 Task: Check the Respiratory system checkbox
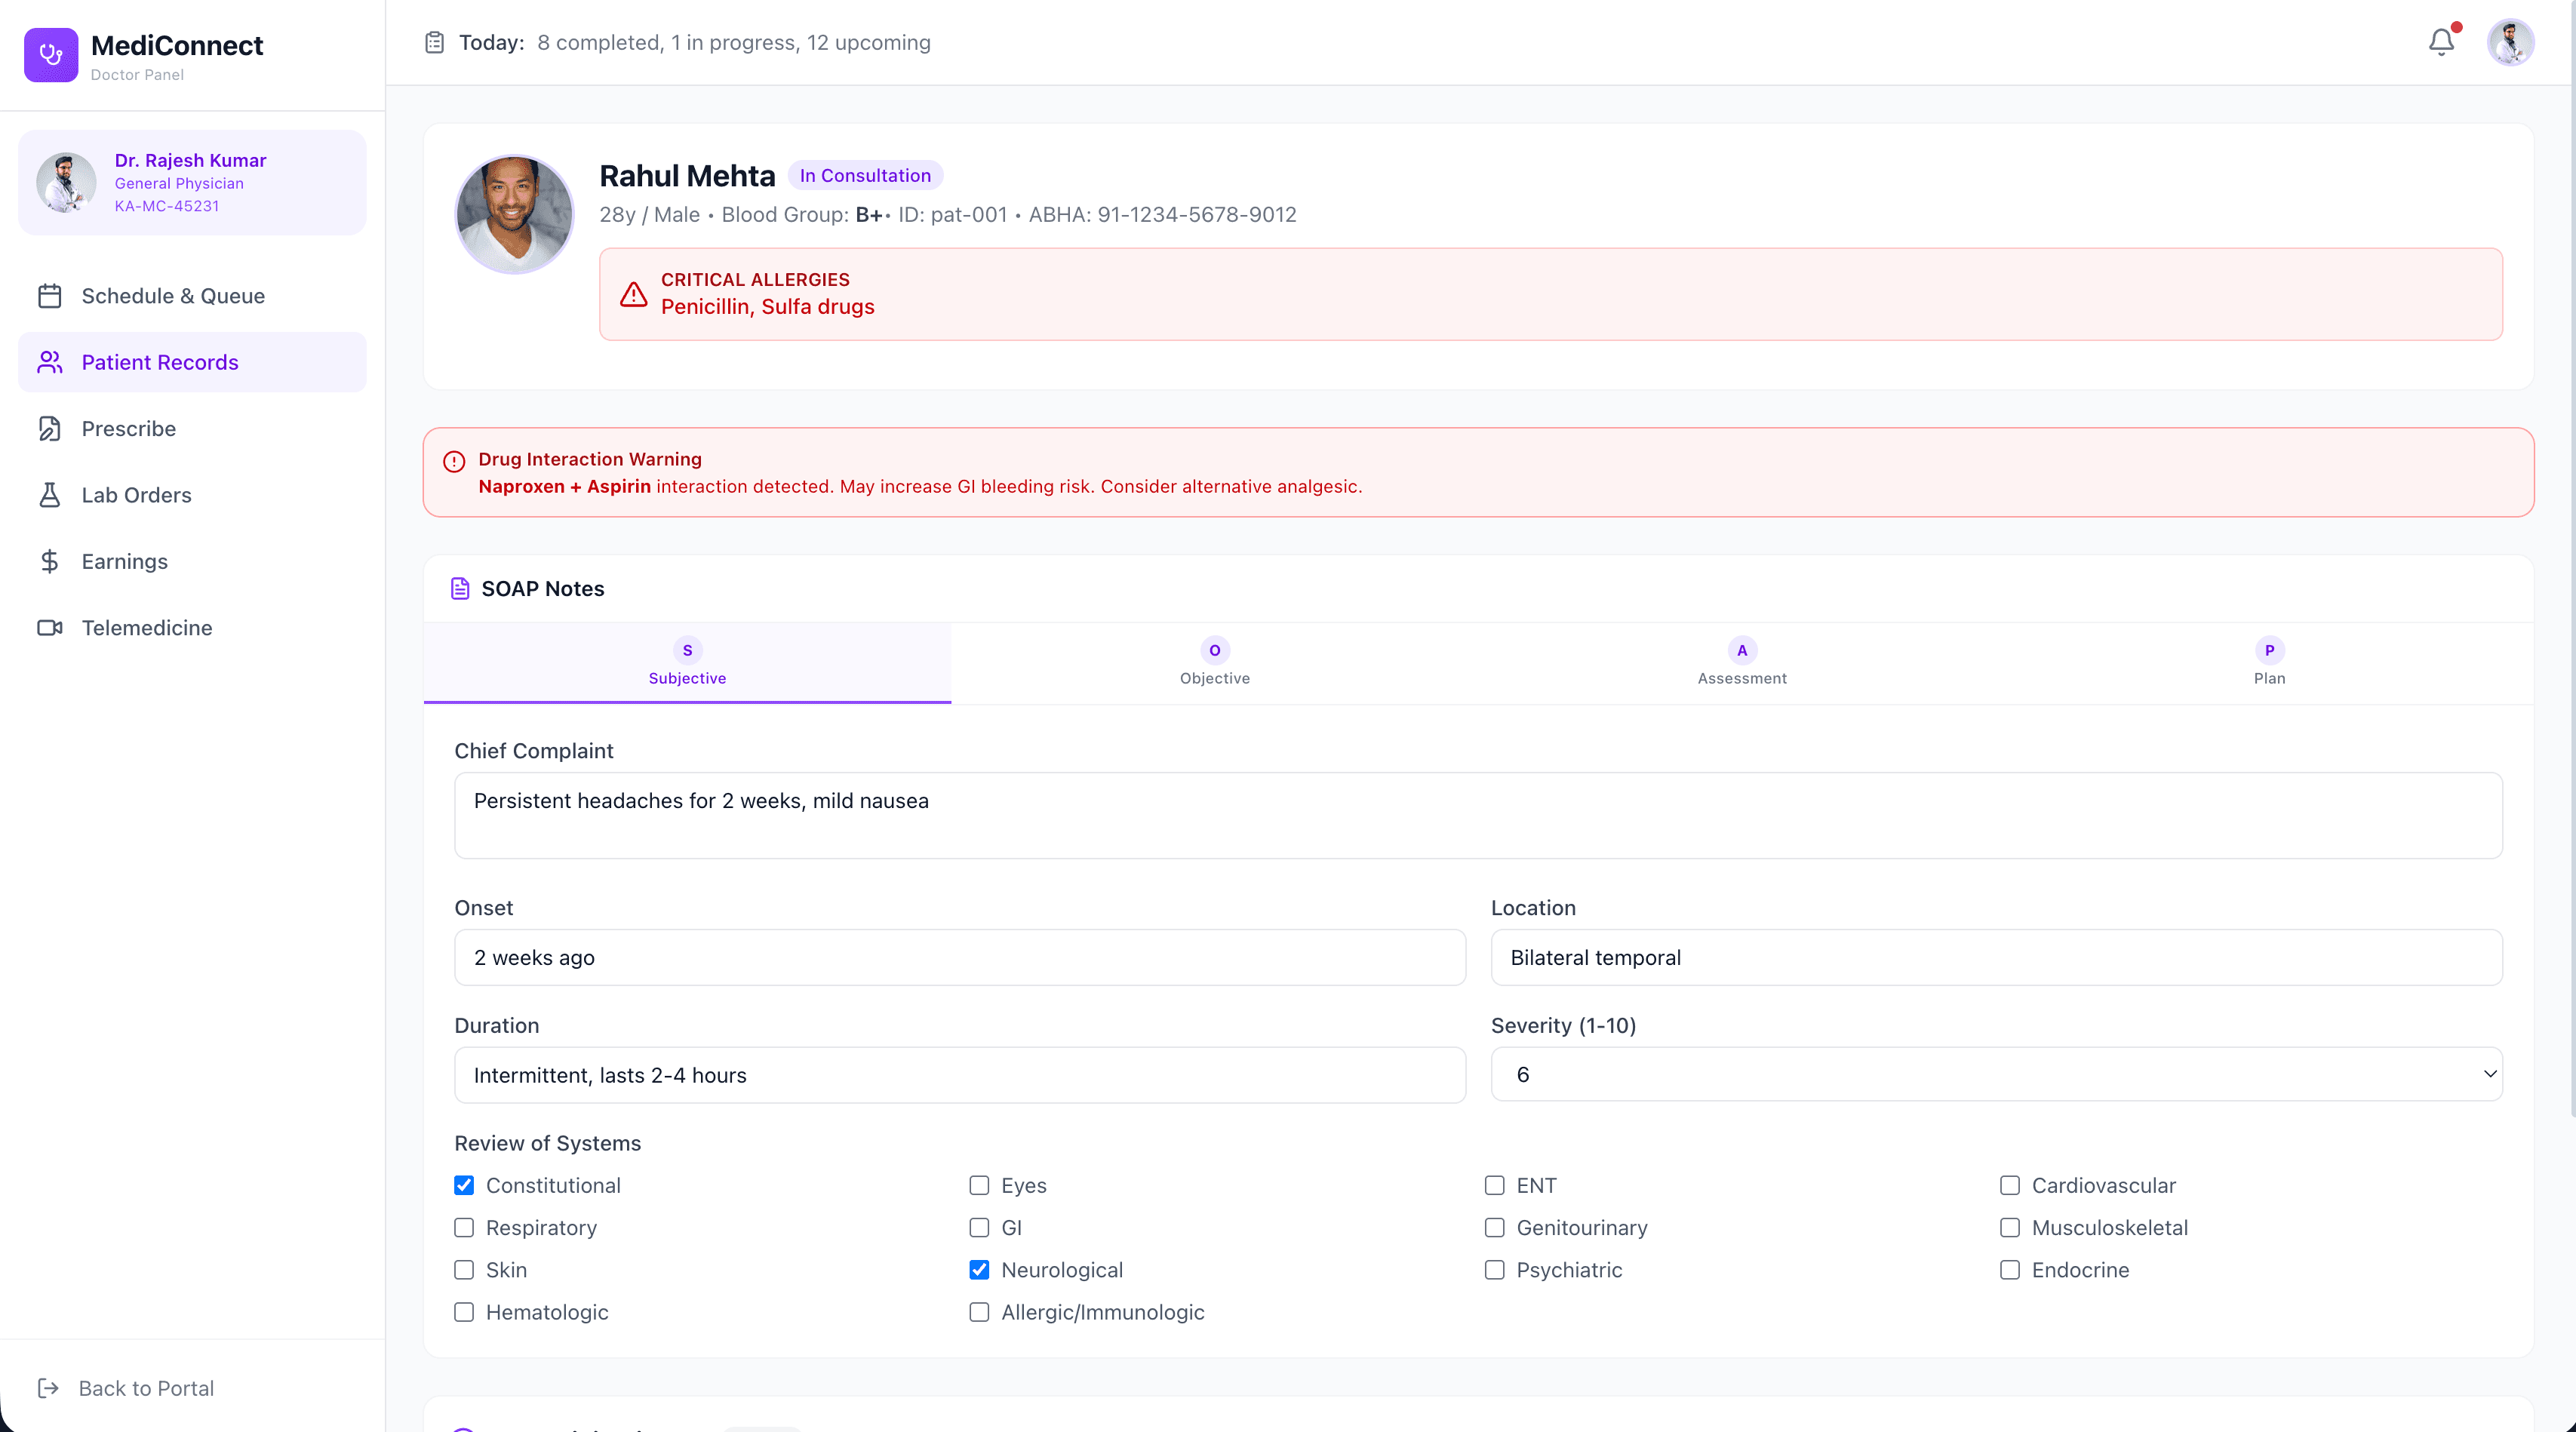tap(464, 1227)
